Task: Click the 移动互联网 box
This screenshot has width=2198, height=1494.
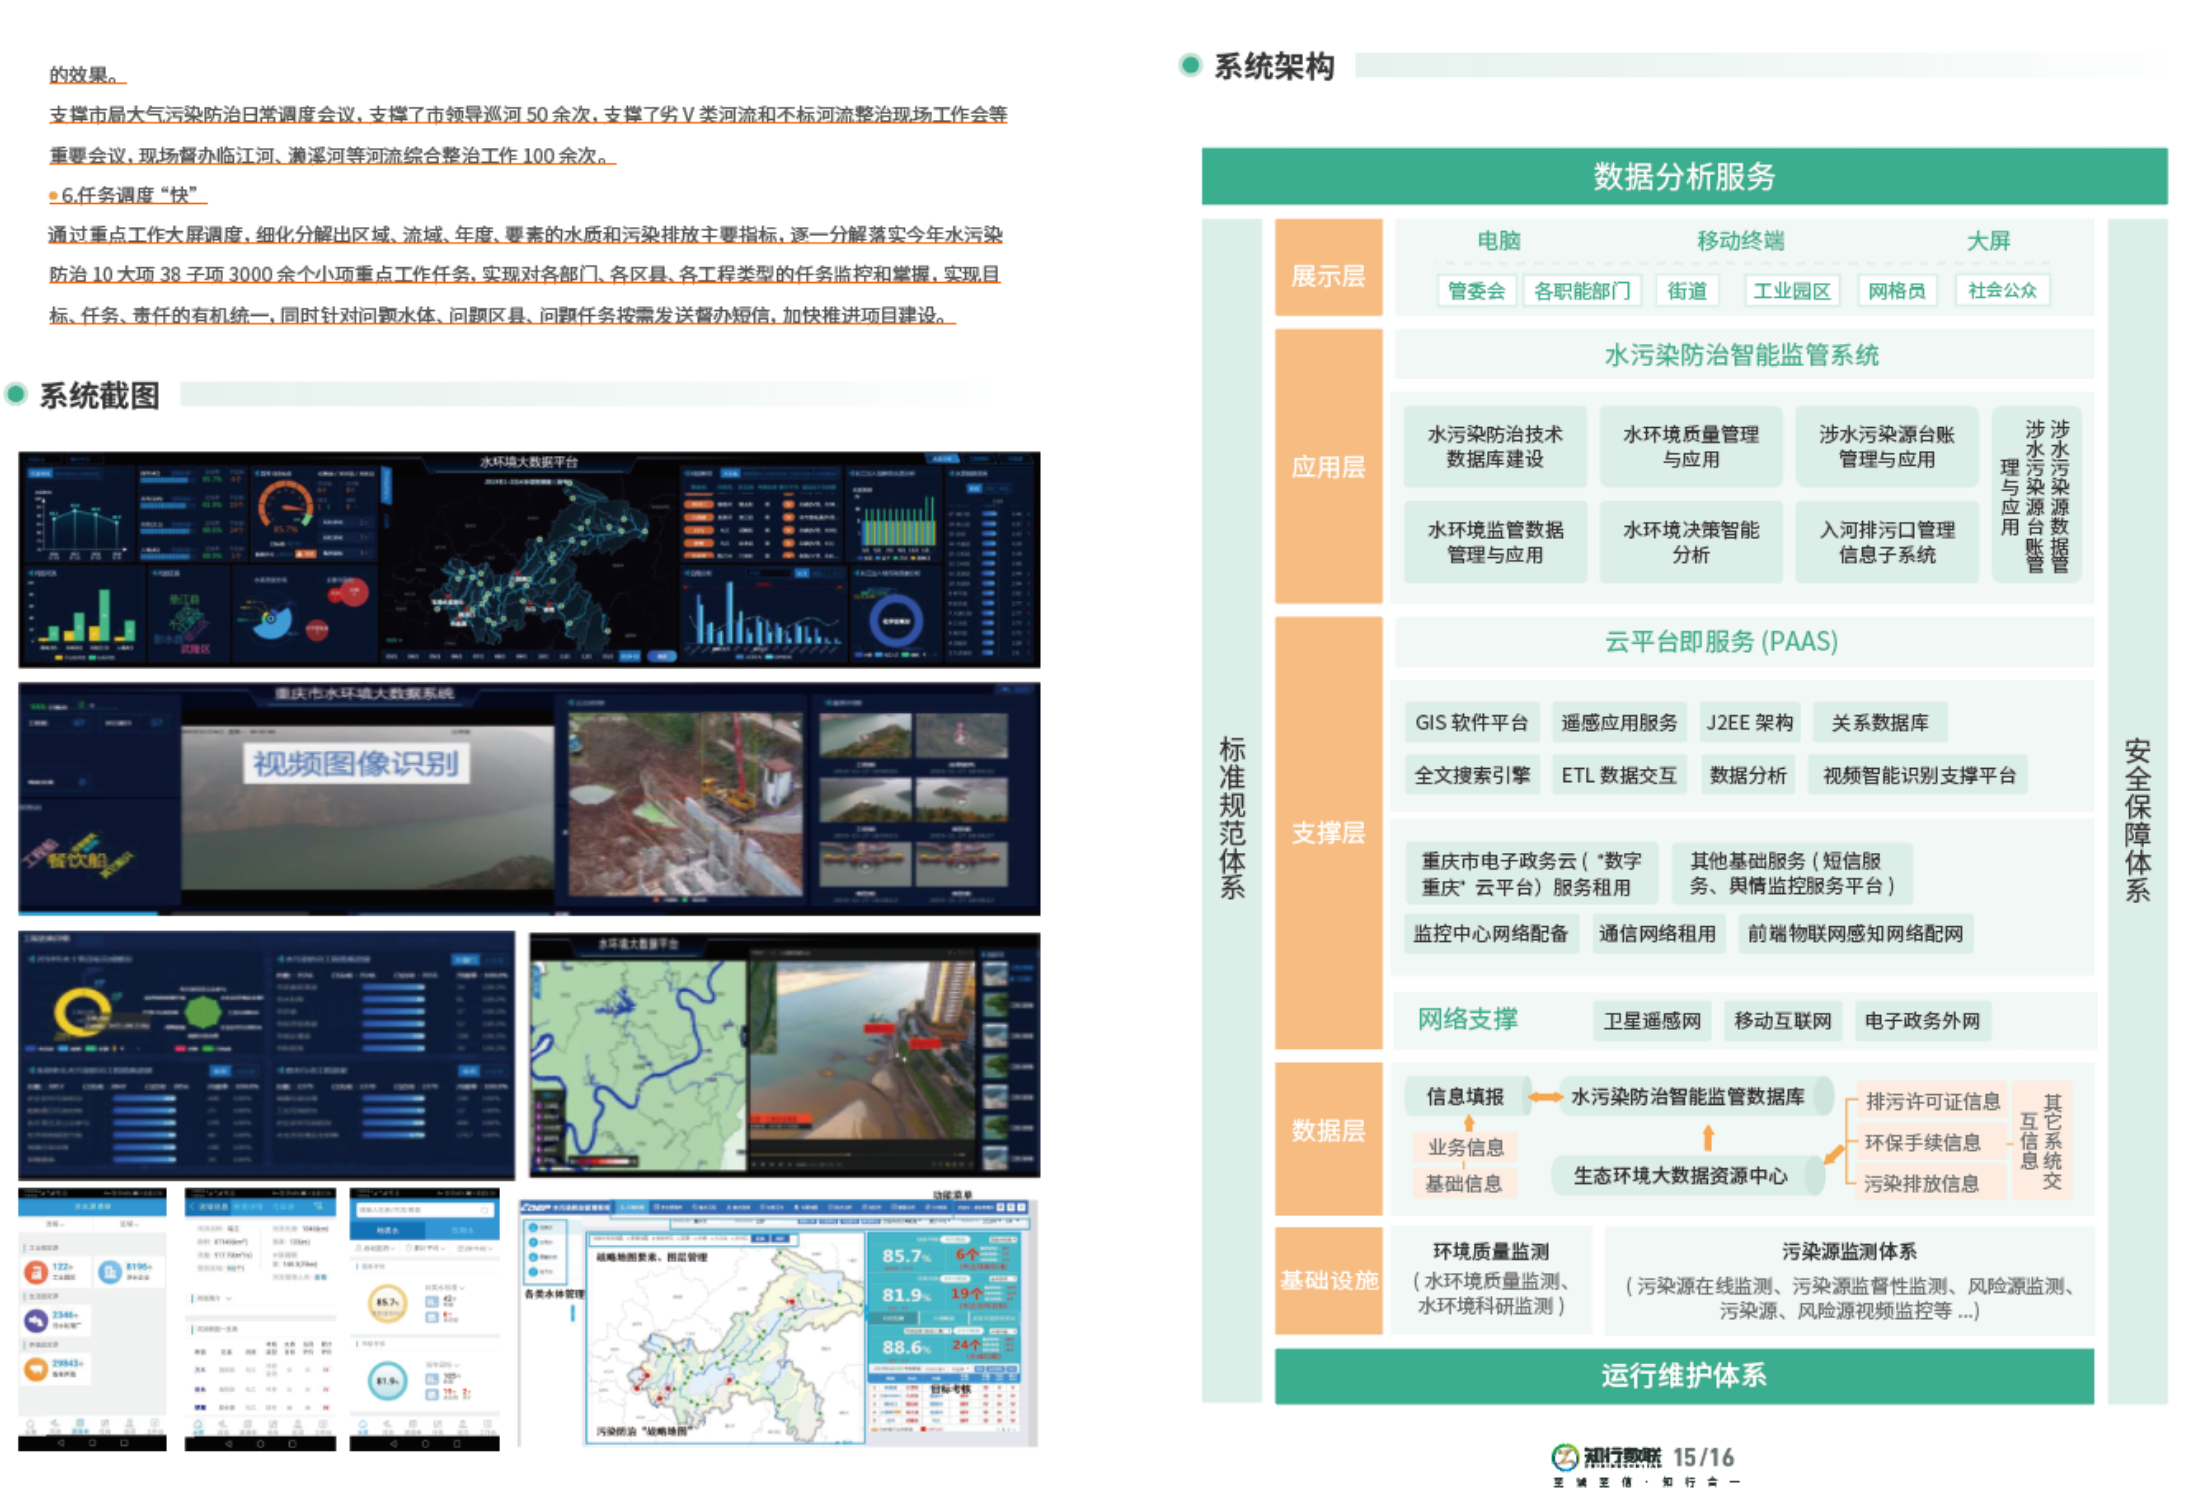Action: click(1783, 1020)
